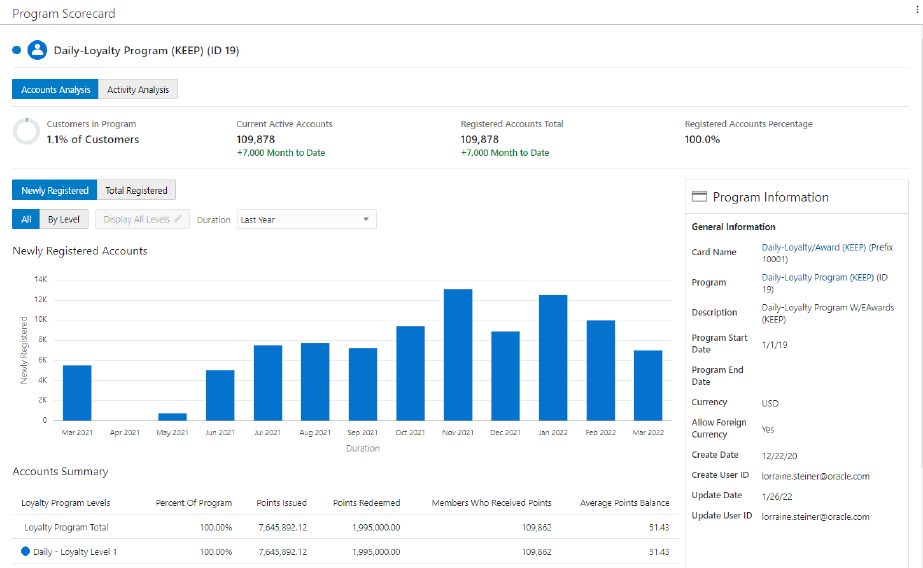Select the Total Registered toggle
Screen dimensions: 923x568
coord(136,190)
